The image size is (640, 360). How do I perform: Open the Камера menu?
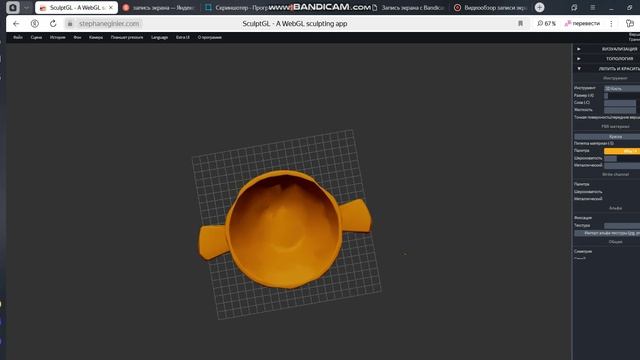point(96,37)
